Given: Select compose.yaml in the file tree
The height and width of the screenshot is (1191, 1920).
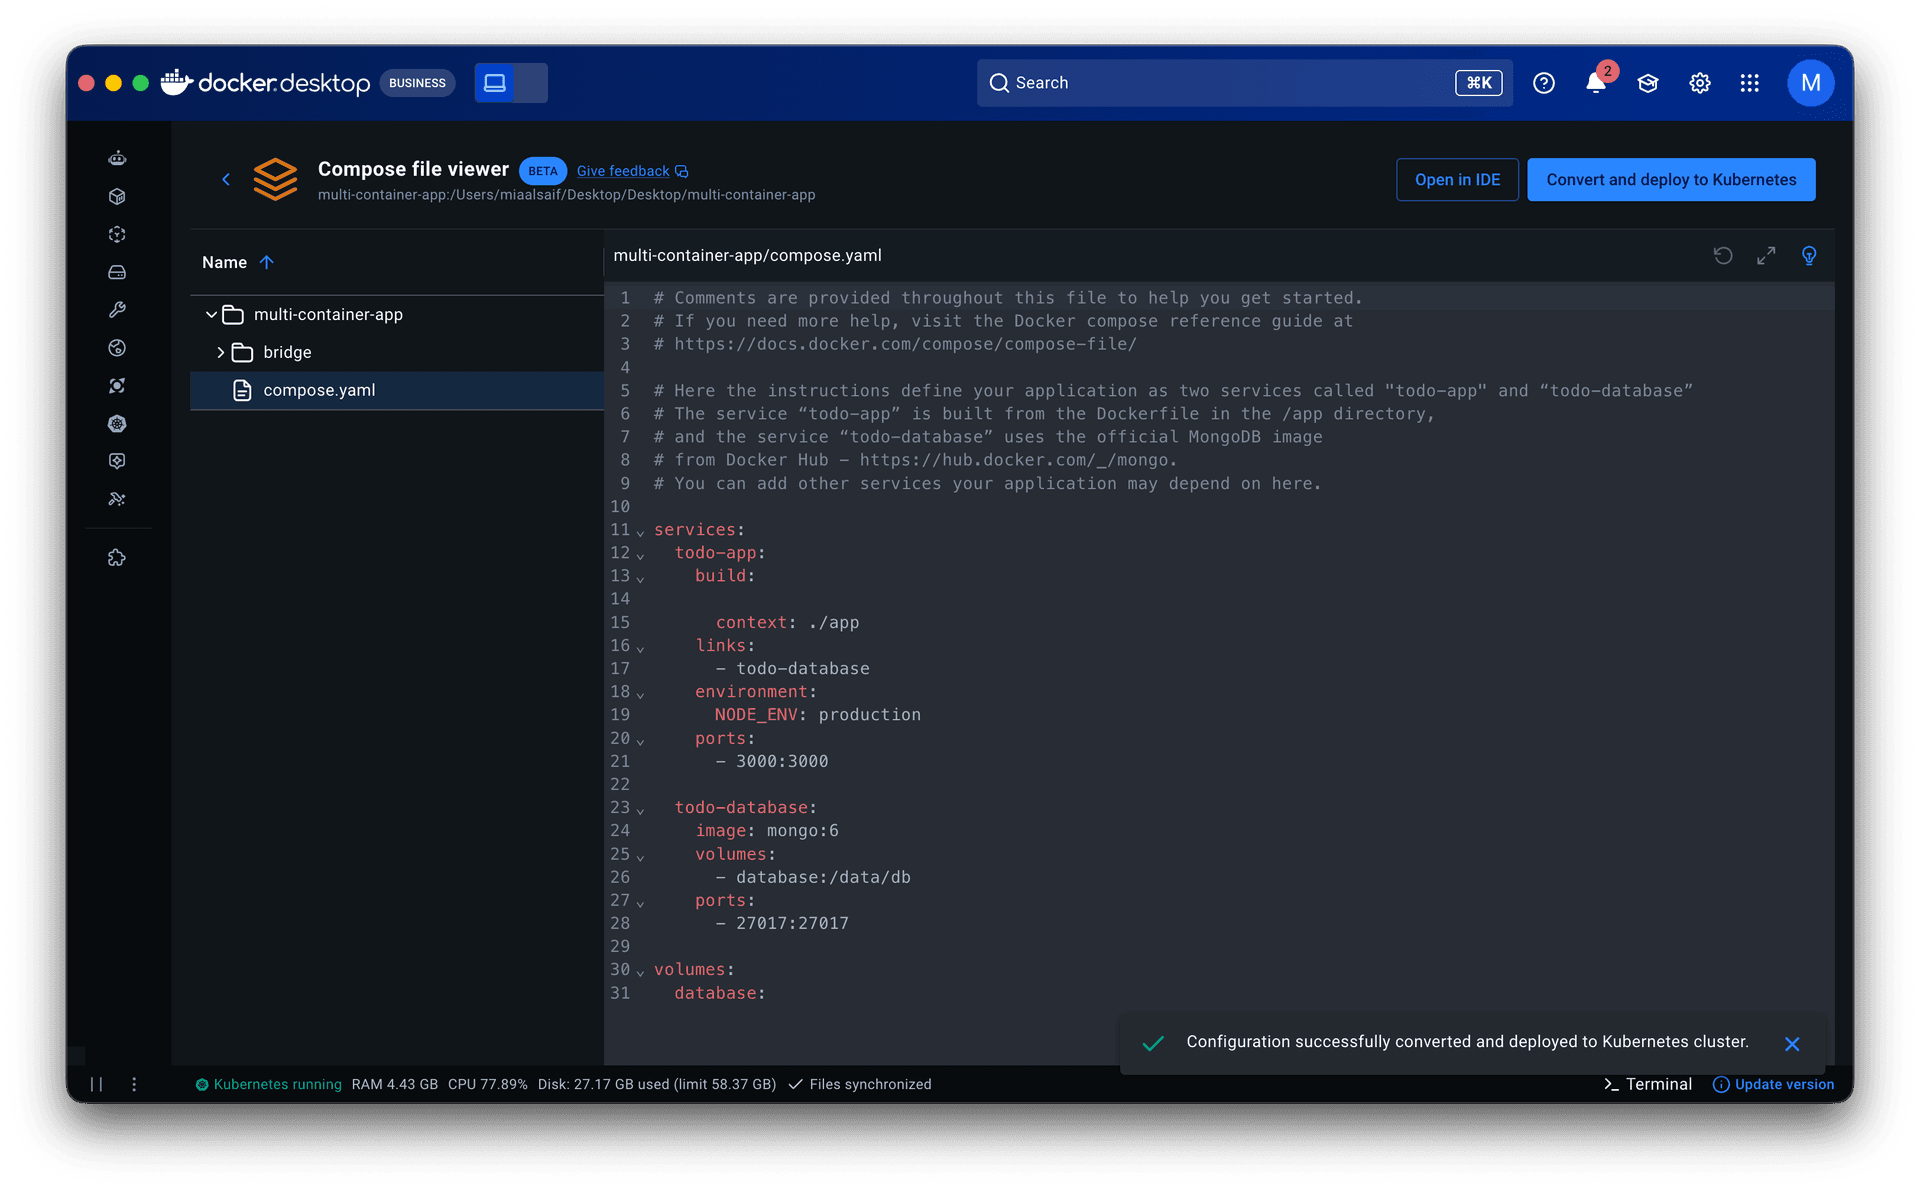Looking at the screenshot, I should (x=319, y=390).
